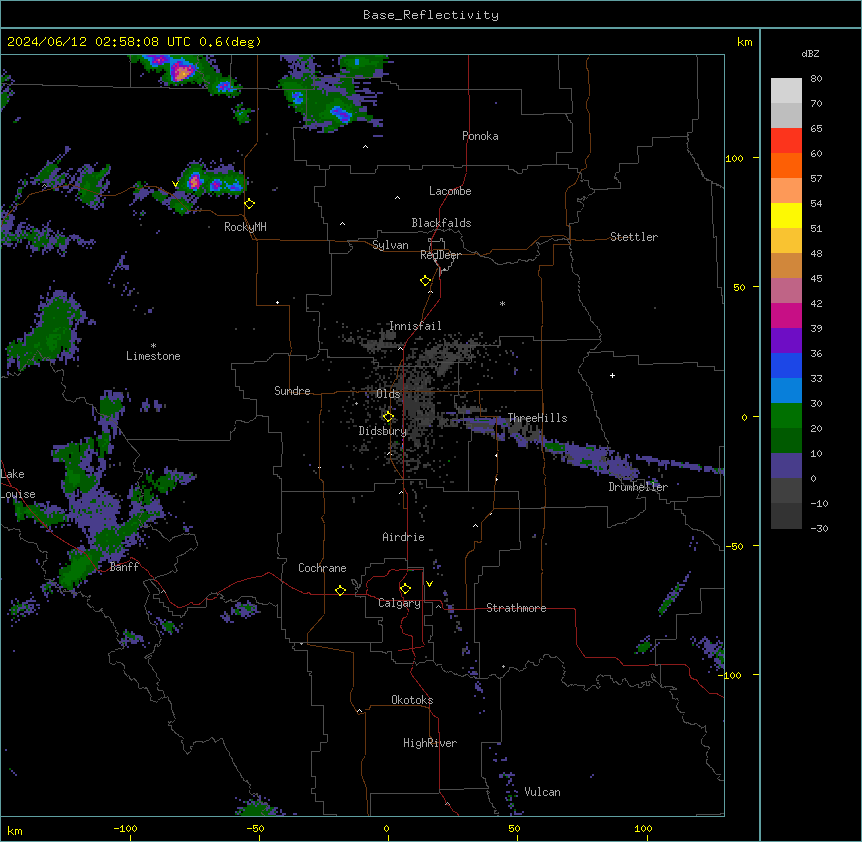Click the km label at top right
862x842 pixels.
(x=745, y=42)
